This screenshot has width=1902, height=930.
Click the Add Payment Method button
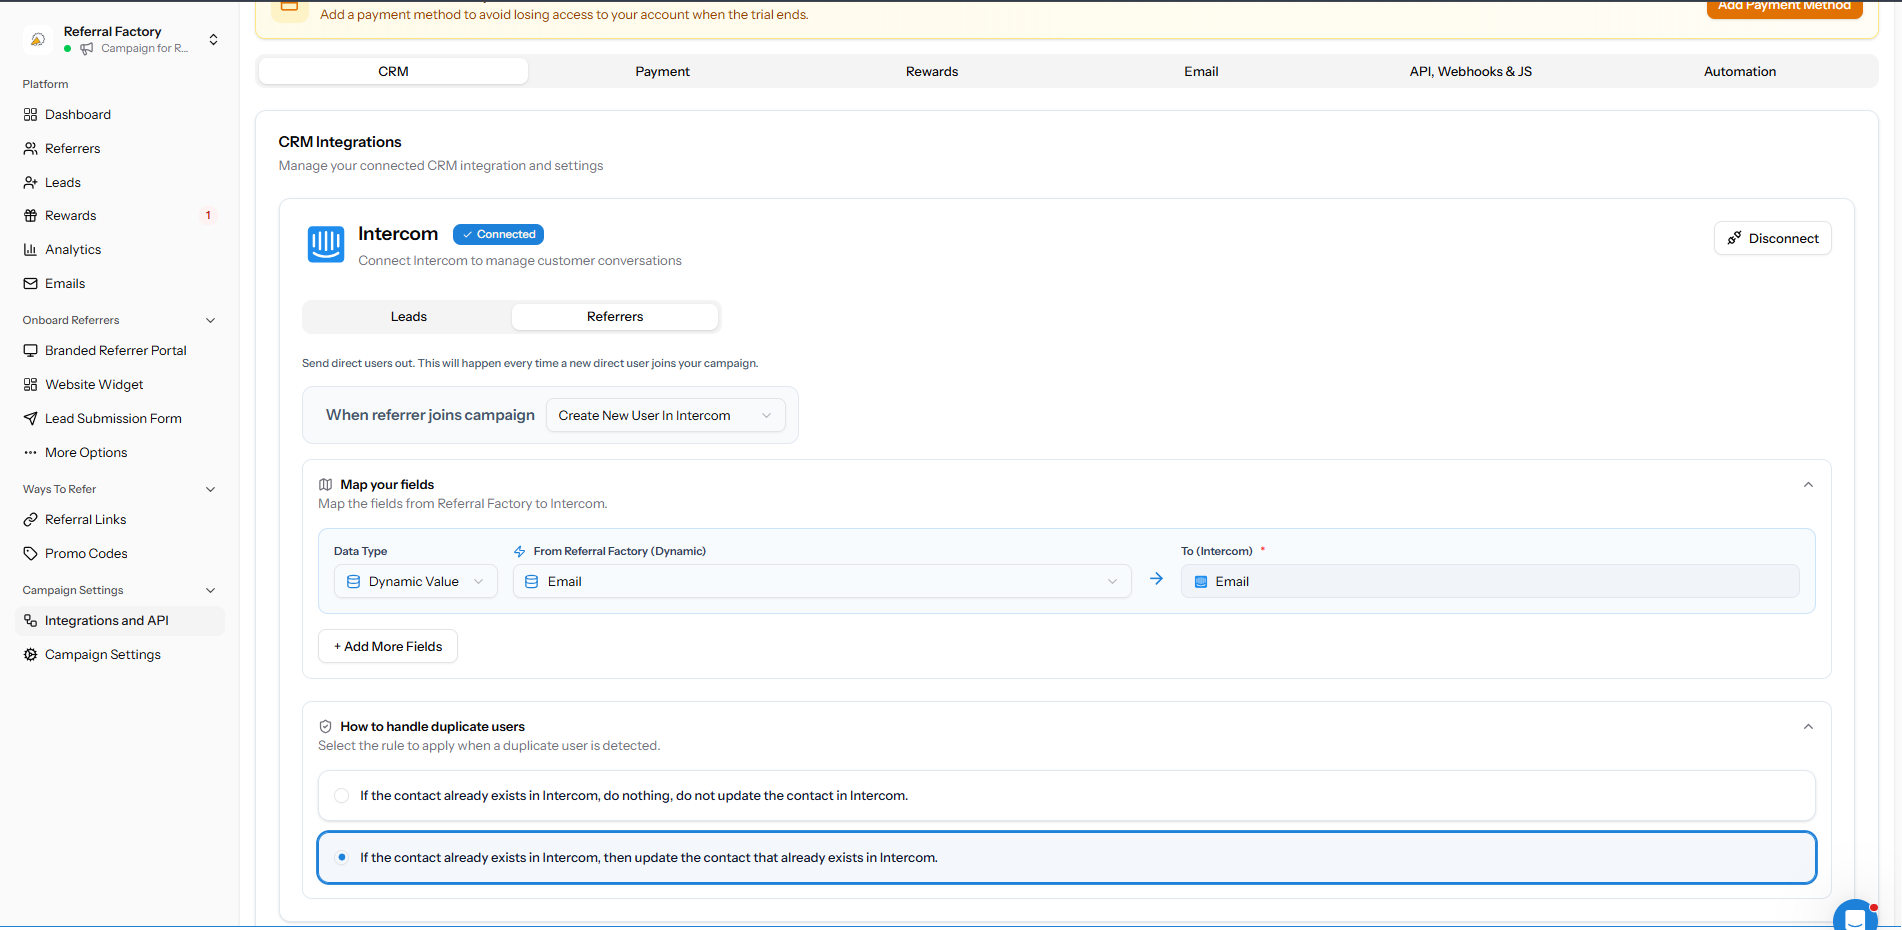pyautogui.click(x=1785, y=8)
